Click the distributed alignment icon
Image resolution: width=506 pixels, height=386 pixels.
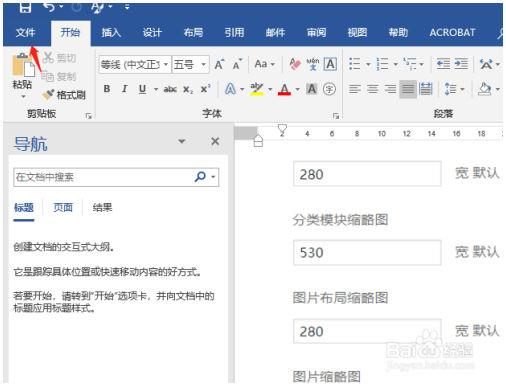click(x=426, y=89)
